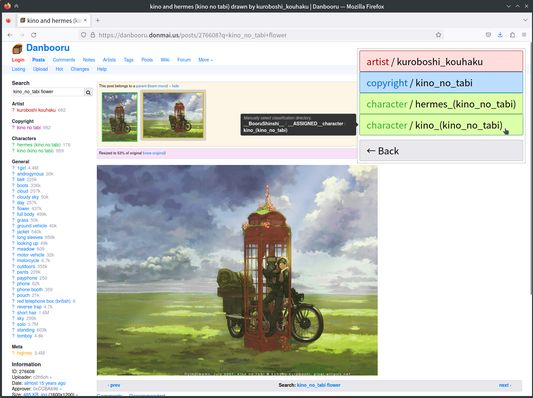The image size is (533, 398).
Task: Click wiki question mark beside highres
Action: [13, 353]
